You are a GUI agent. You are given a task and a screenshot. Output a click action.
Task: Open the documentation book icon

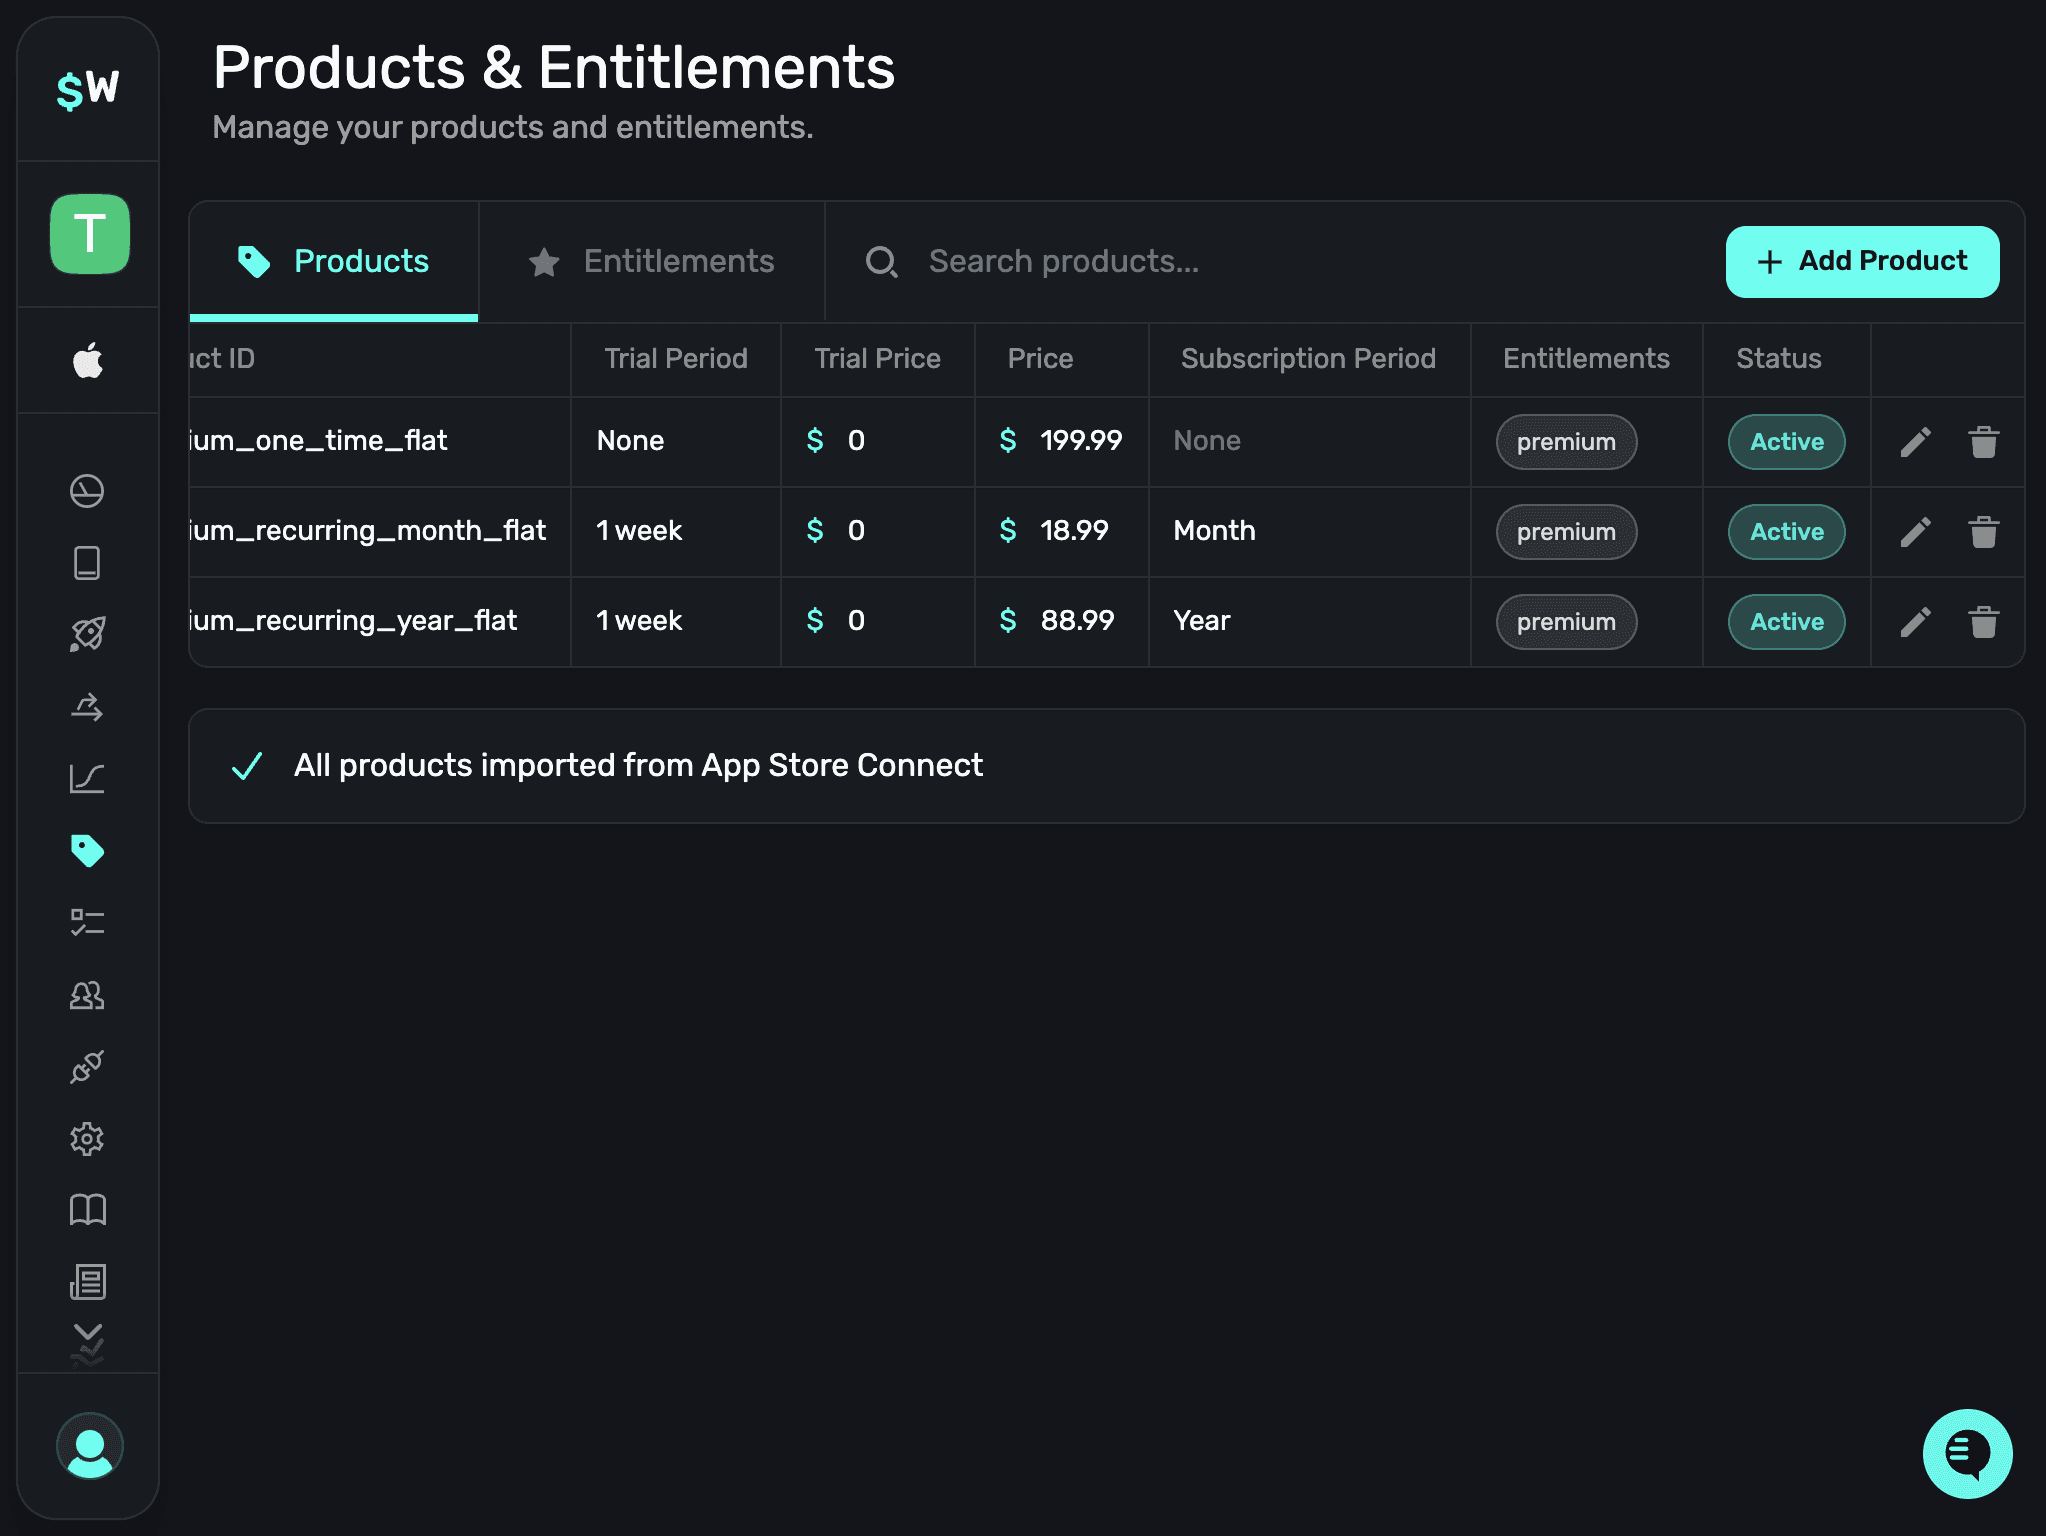coord(88,1211)
